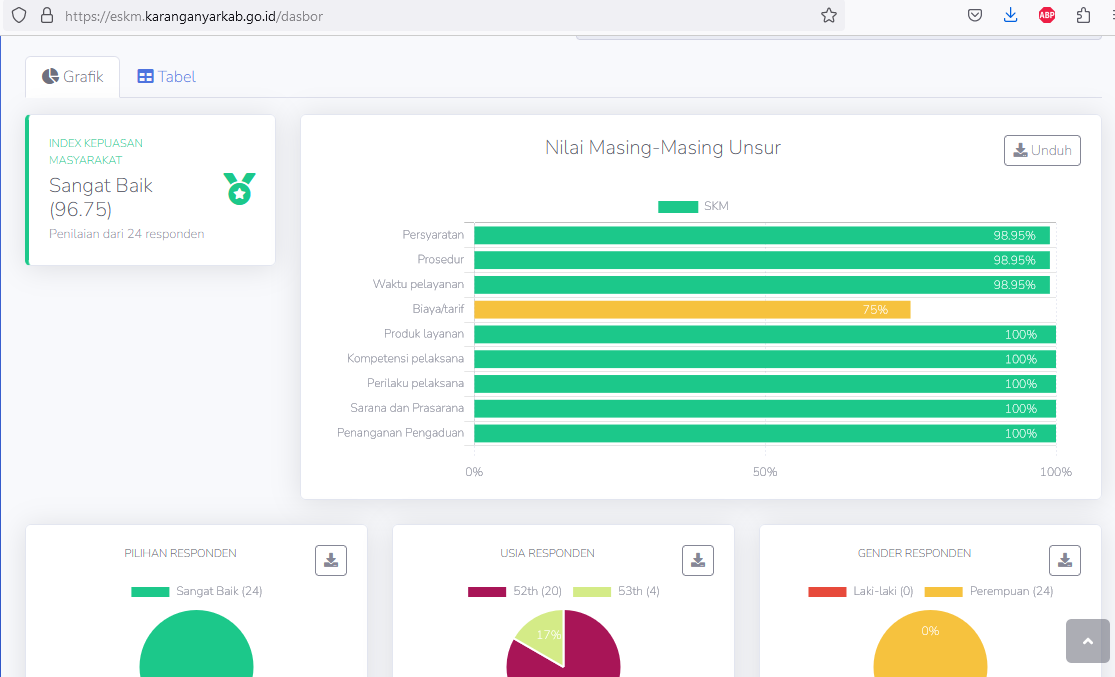1115x677 pixels.
Task: Click the browser shield tracking protection icon
Action: coord(19,16)
